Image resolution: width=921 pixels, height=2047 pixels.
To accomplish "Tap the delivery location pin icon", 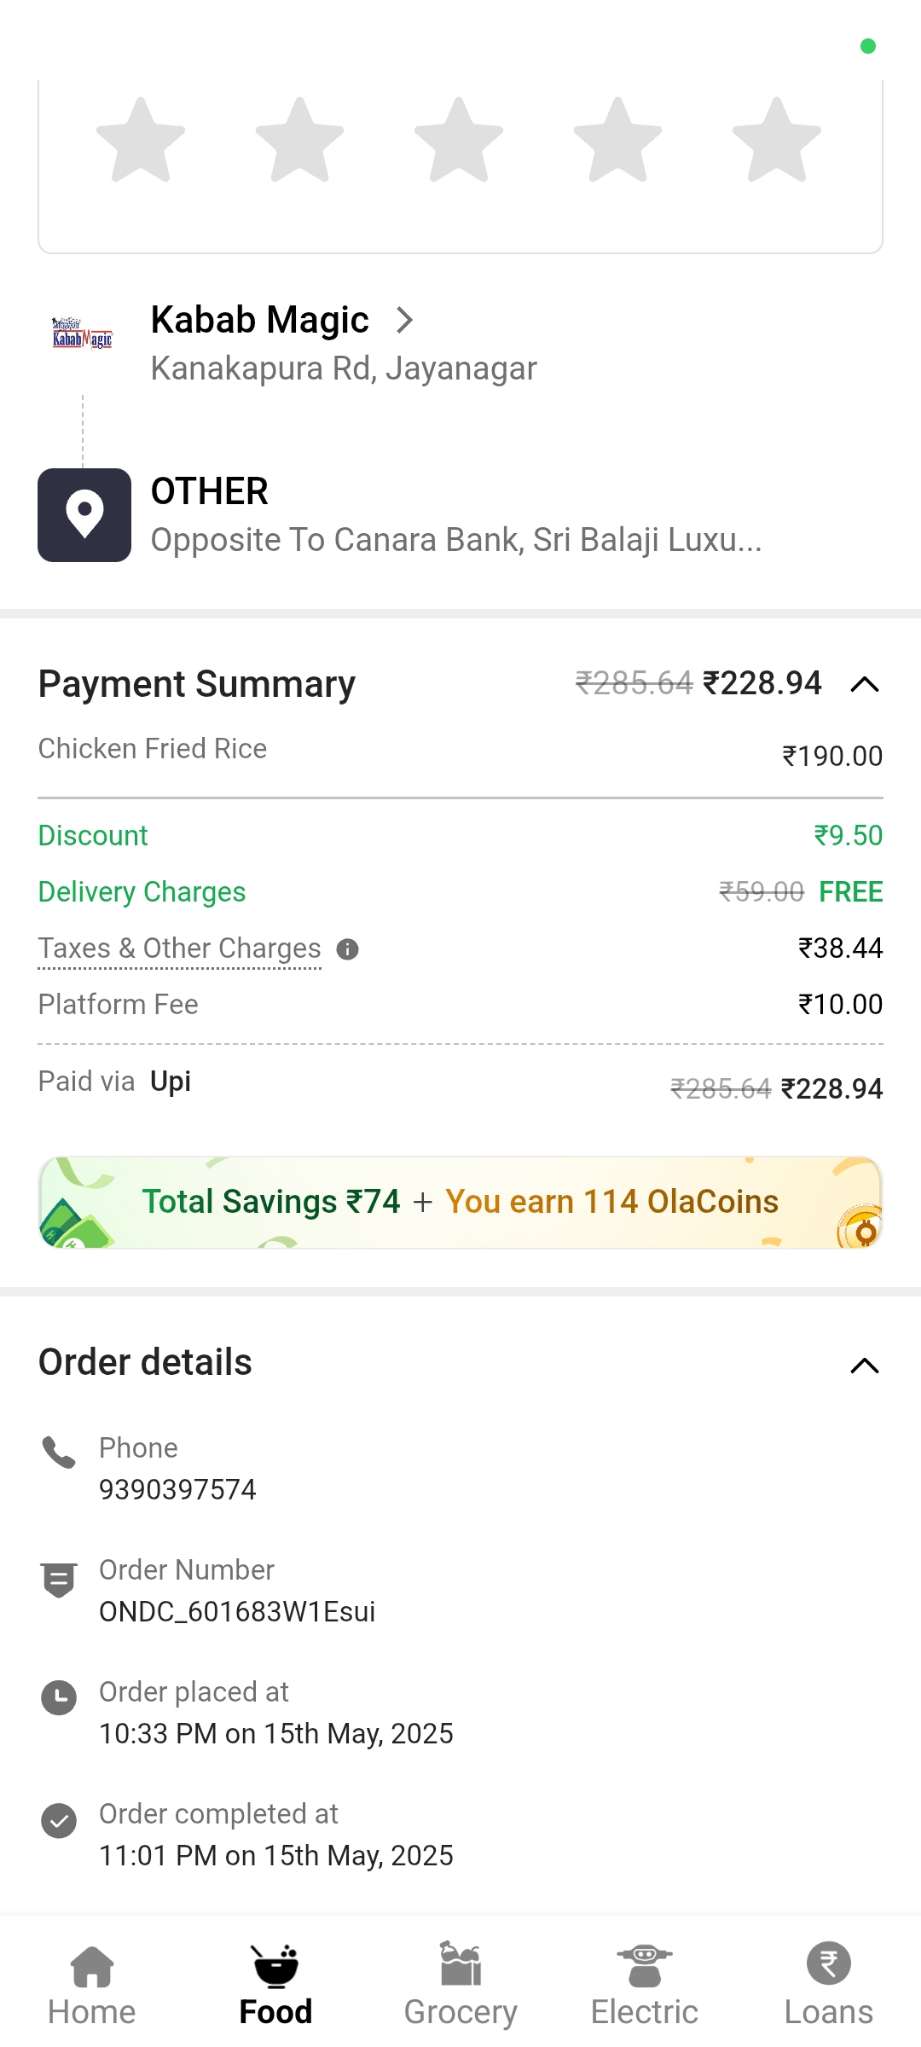I will [x=85, y=515].
